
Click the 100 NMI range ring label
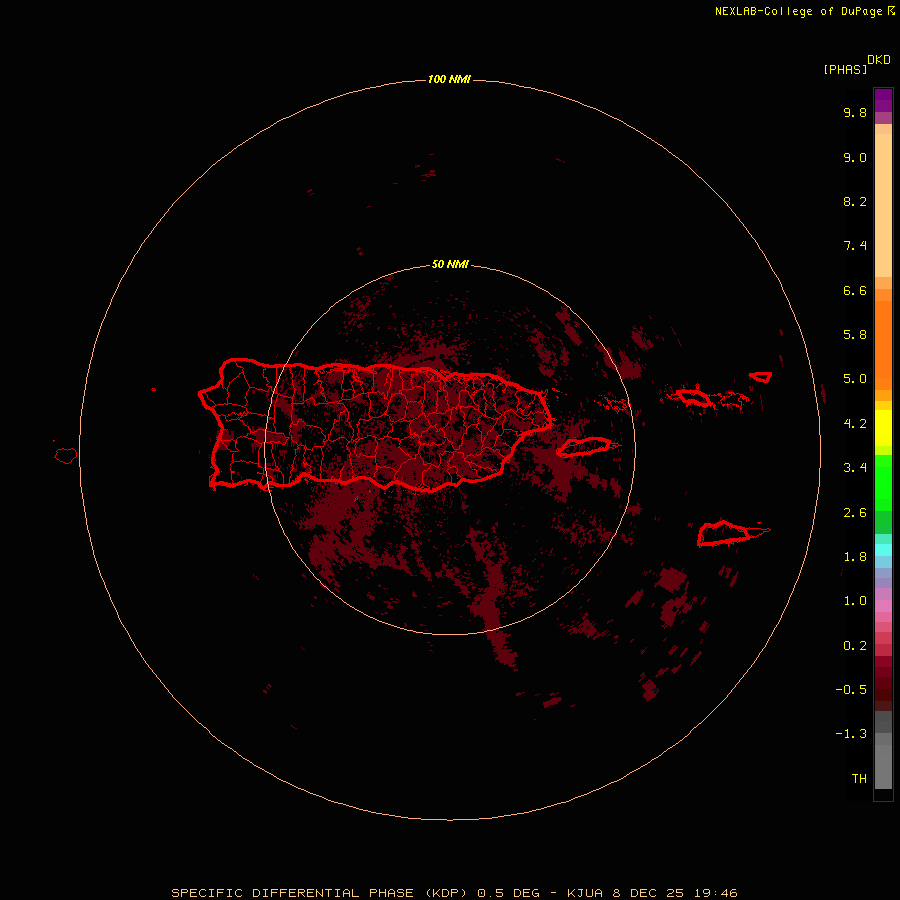click(x=449, y=79)
